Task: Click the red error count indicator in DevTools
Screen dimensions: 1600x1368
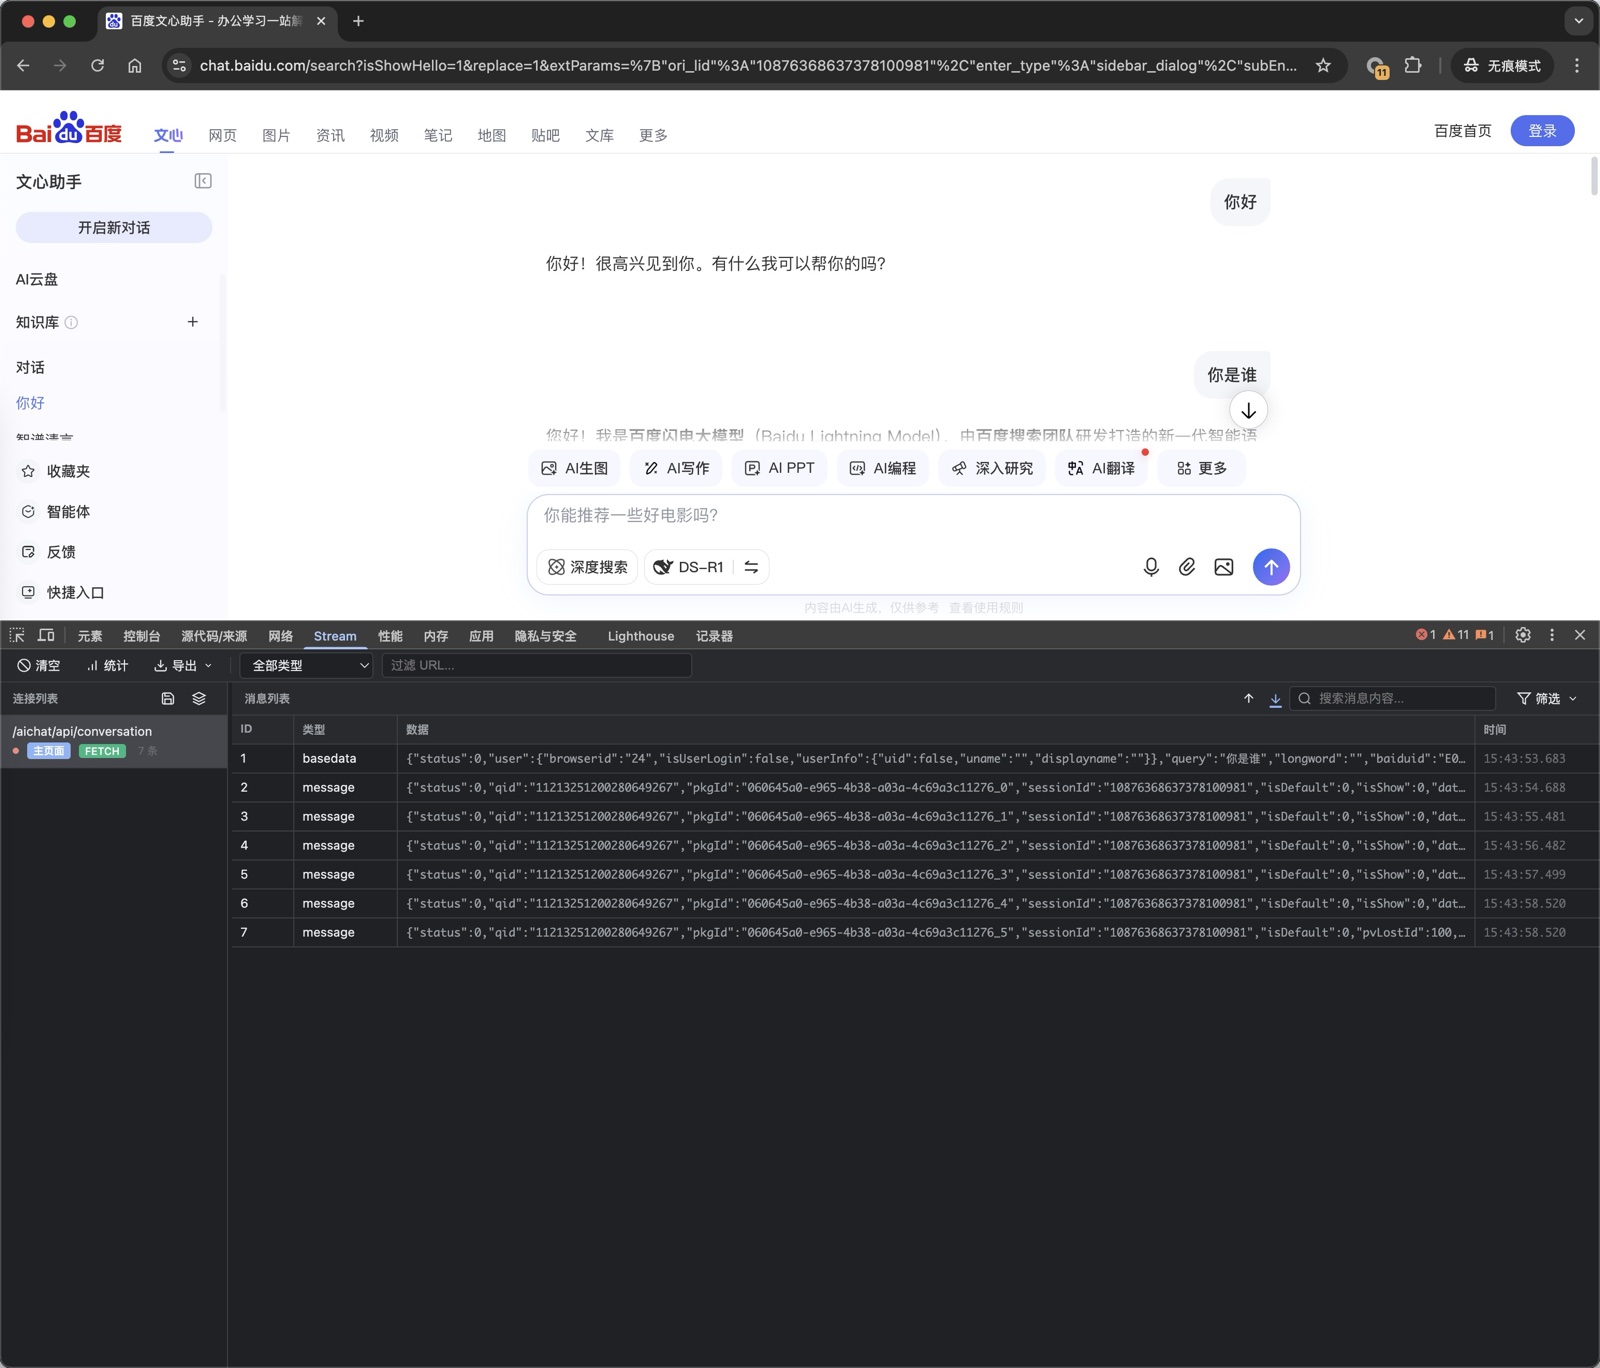Action: pyautogui.click(x=1425, y=635)
